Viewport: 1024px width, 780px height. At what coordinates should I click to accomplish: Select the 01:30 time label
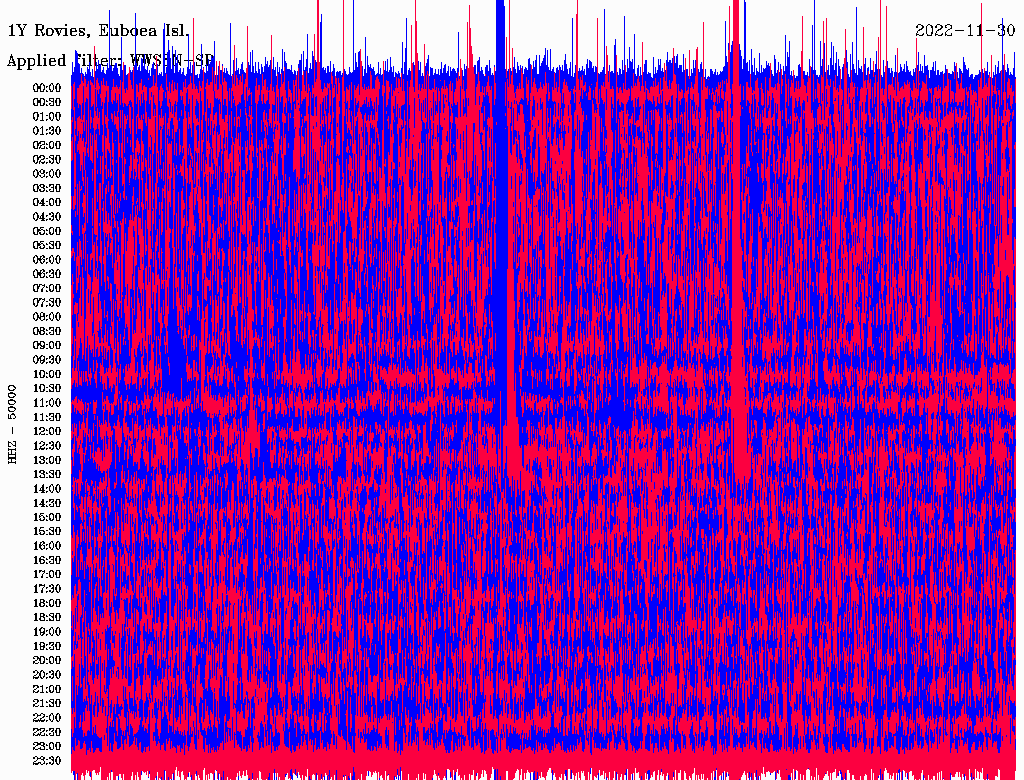pyautogui.click(x=47, y=131)
